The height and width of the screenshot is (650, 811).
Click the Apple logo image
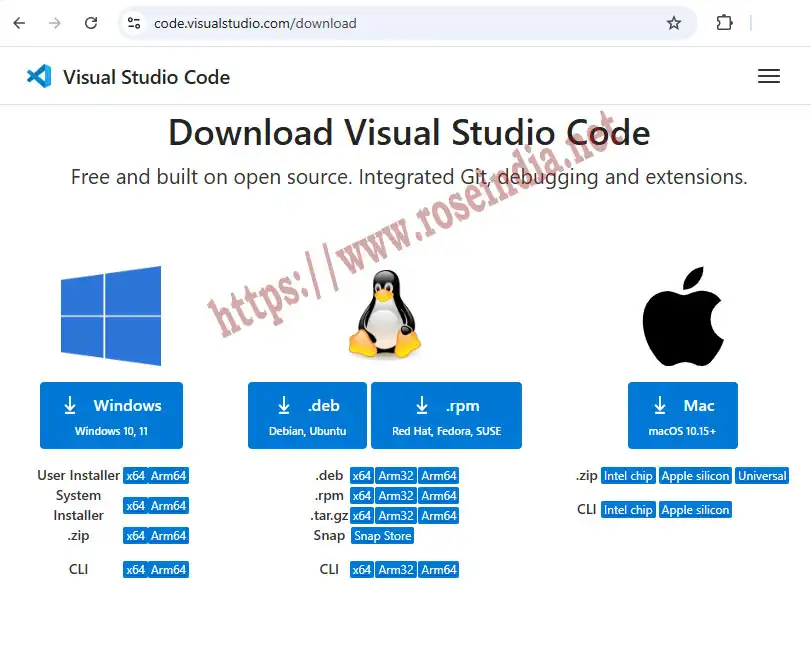tap(683, 316)
